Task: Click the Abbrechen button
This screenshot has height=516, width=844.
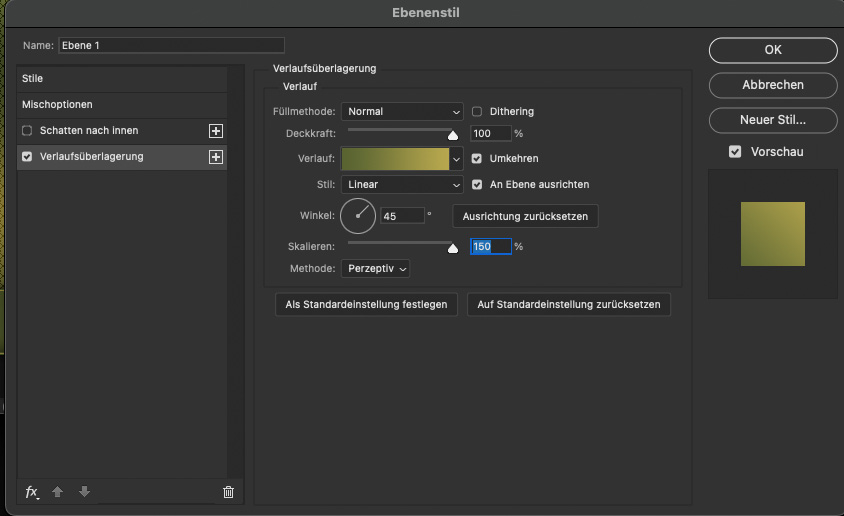Action: click(773, 85)
